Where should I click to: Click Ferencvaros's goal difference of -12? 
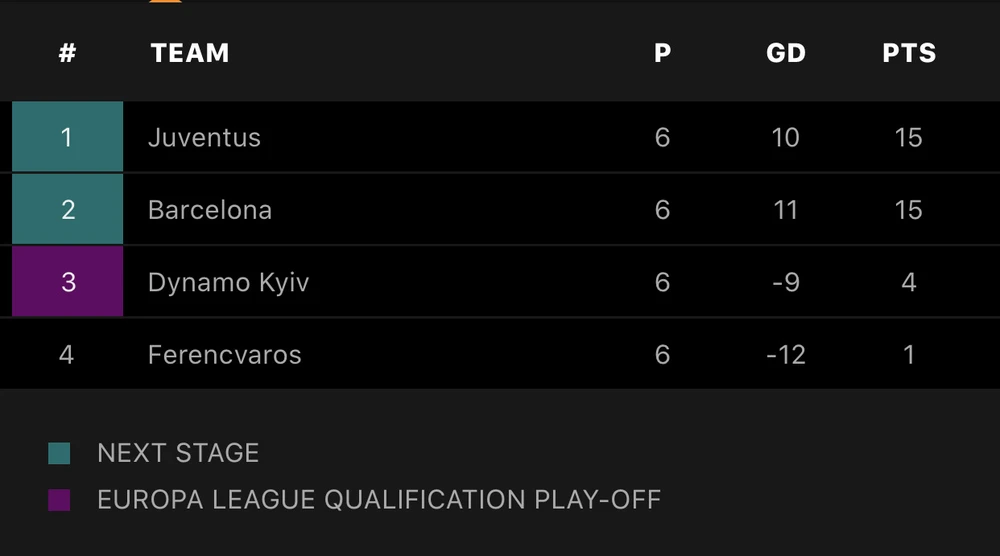pyautogui.click(x=786, y=355)
